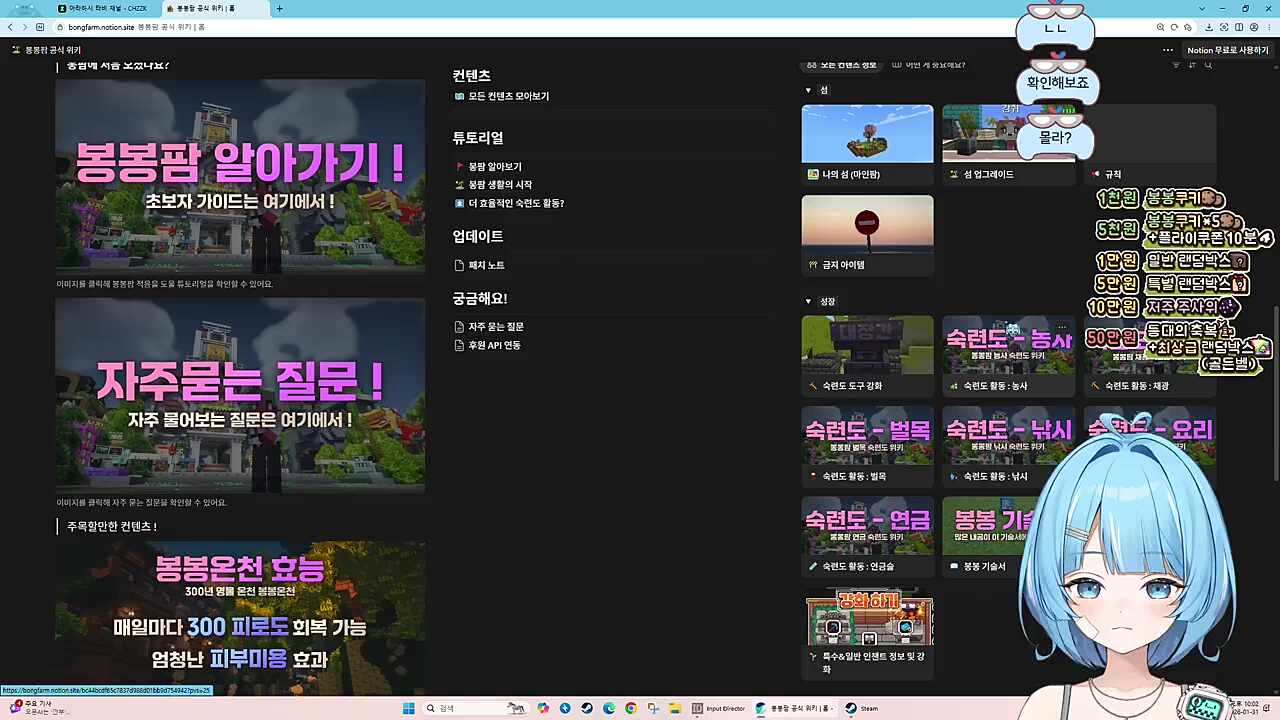This screenshot has width=1280, height=720.
Task: Click the document icon next to 패치 노트
Action: click(x=460, y=265)
